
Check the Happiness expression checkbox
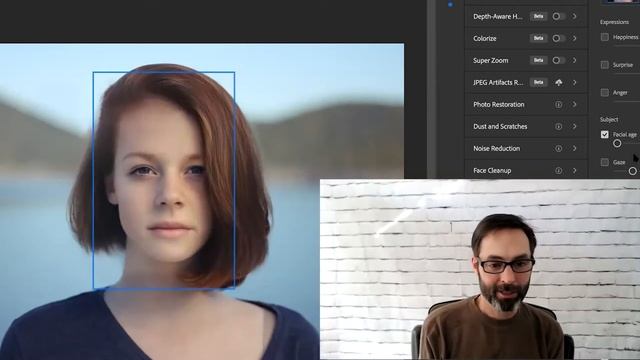pos(605,37)
